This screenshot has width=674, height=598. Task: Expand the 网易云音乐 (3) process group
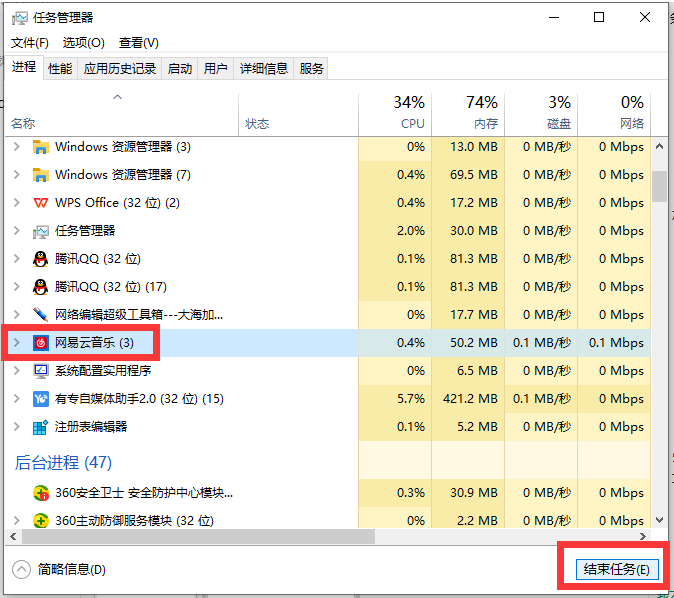click(17, 343)
